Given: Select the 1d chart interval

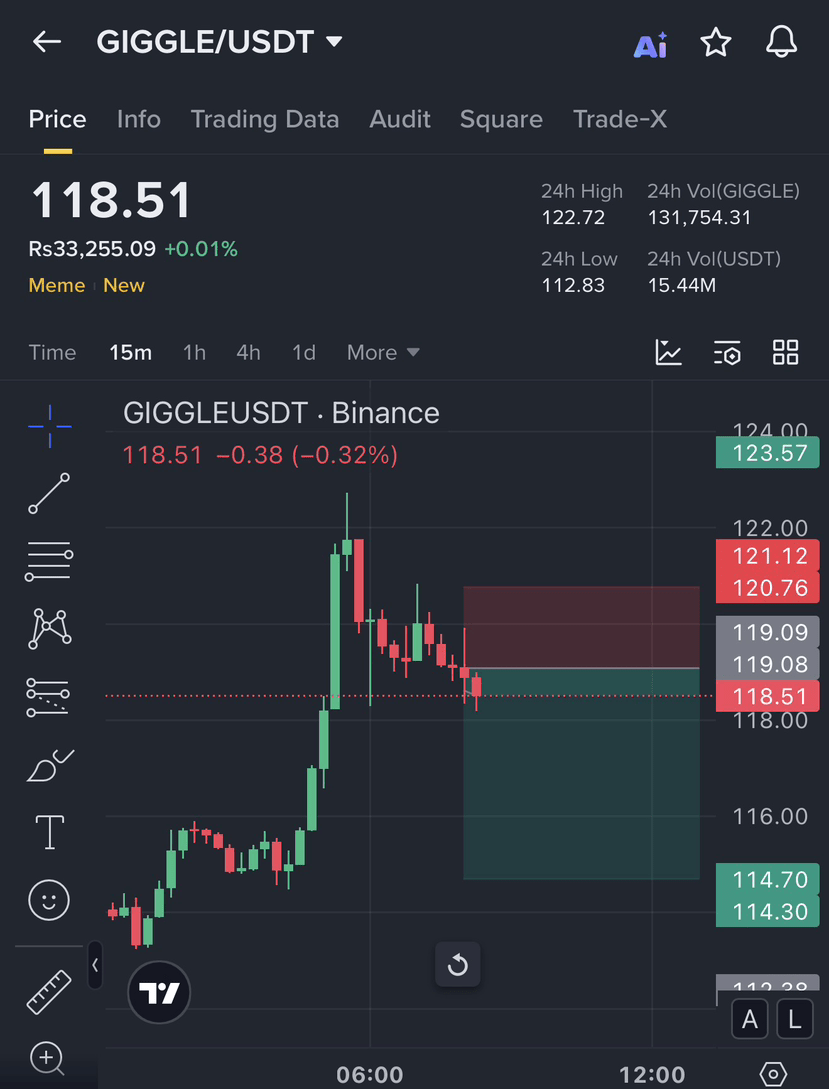Looking at the screenshot, I should coord(304,353).
